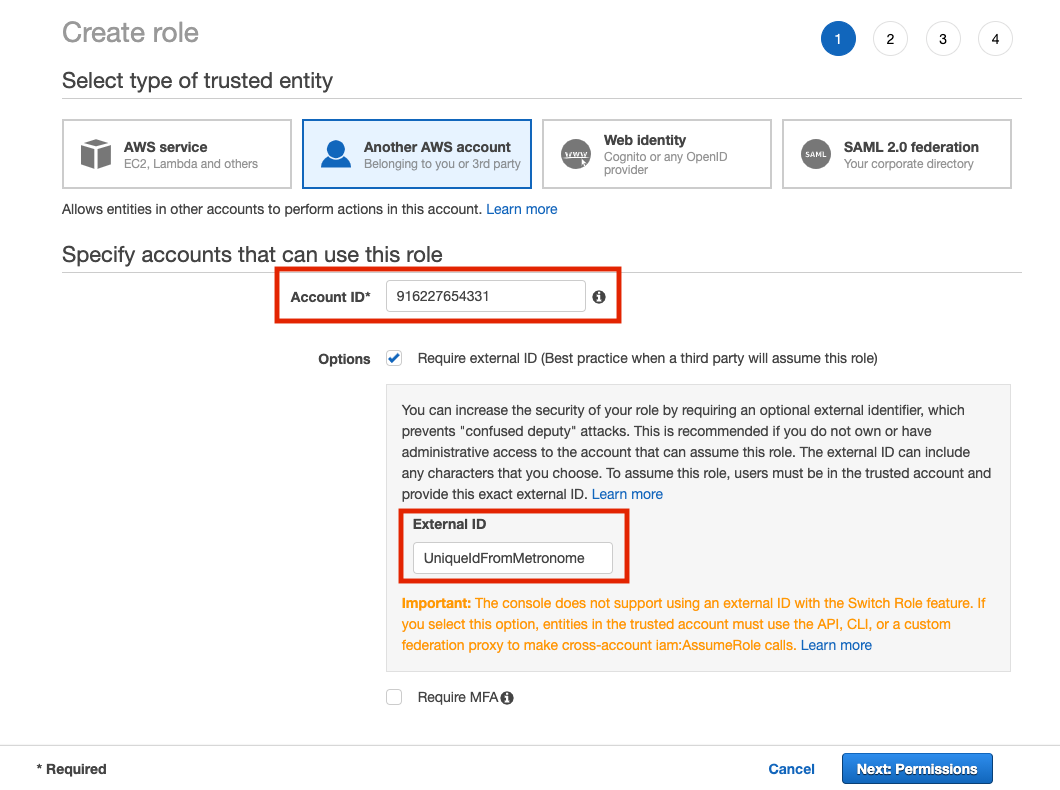Click info icon beside Require MFA
The width and height of the screenshot is (1060, 790).
507,698
